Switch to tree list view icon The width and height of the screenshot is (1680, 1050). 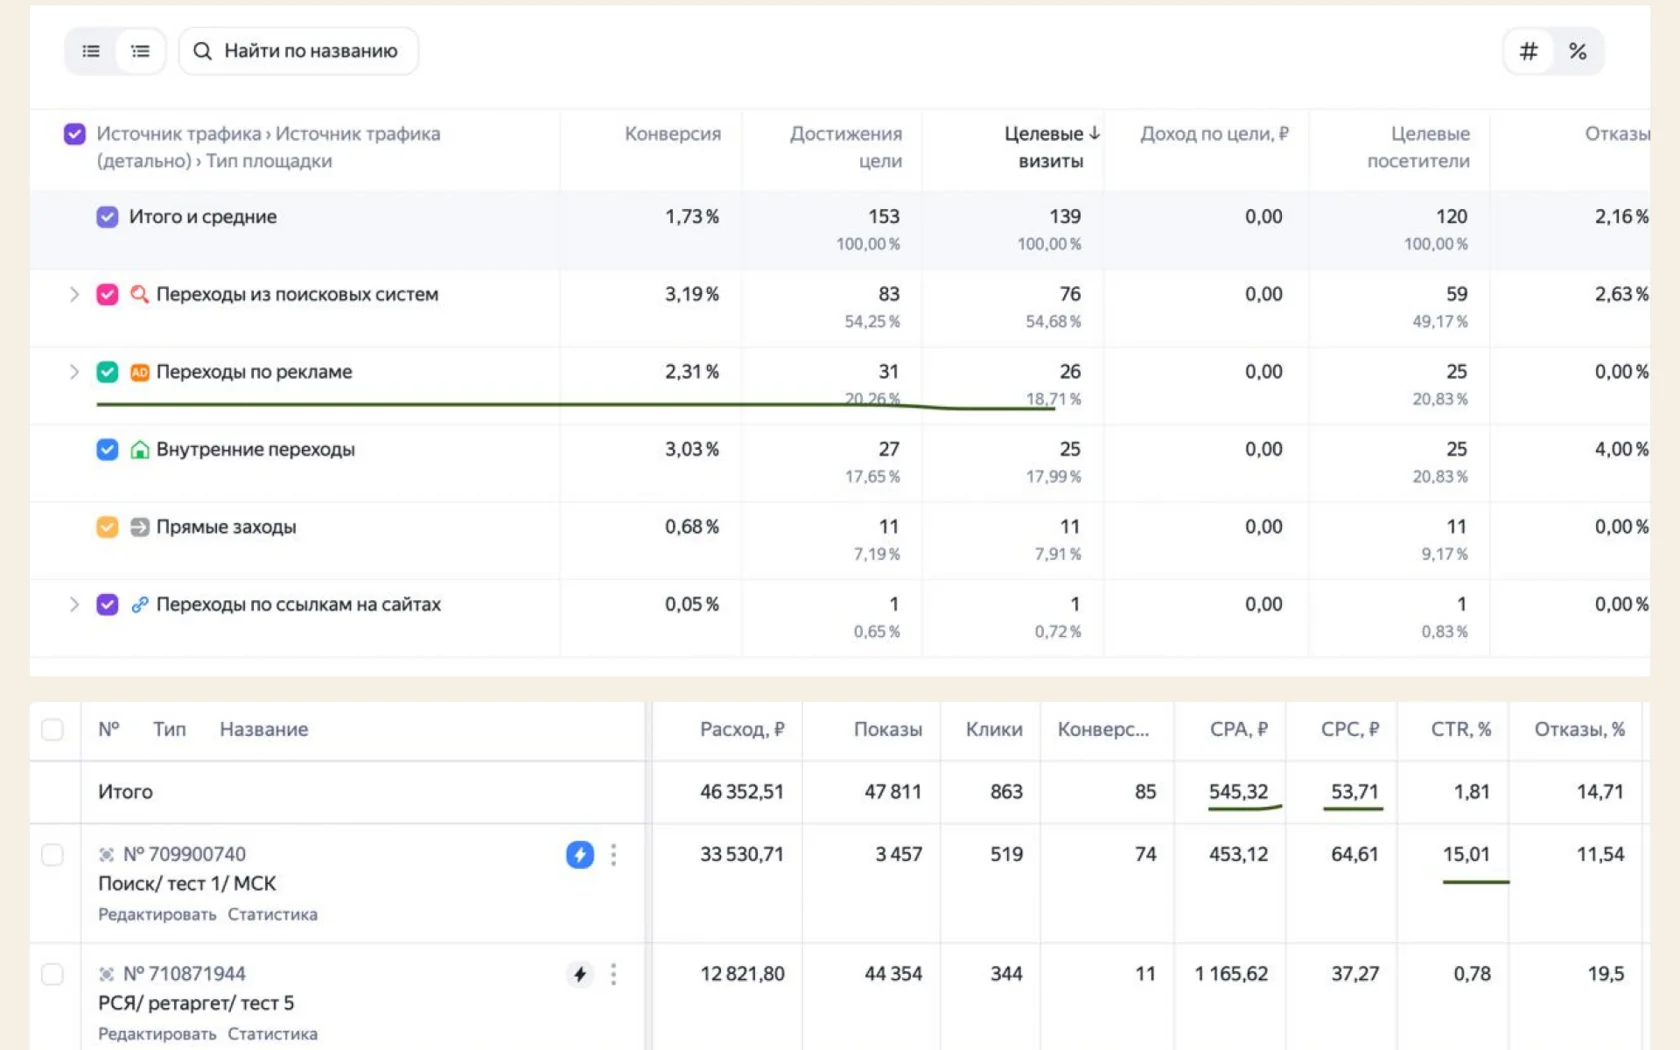pyautogui.click(x=140, y=51)
